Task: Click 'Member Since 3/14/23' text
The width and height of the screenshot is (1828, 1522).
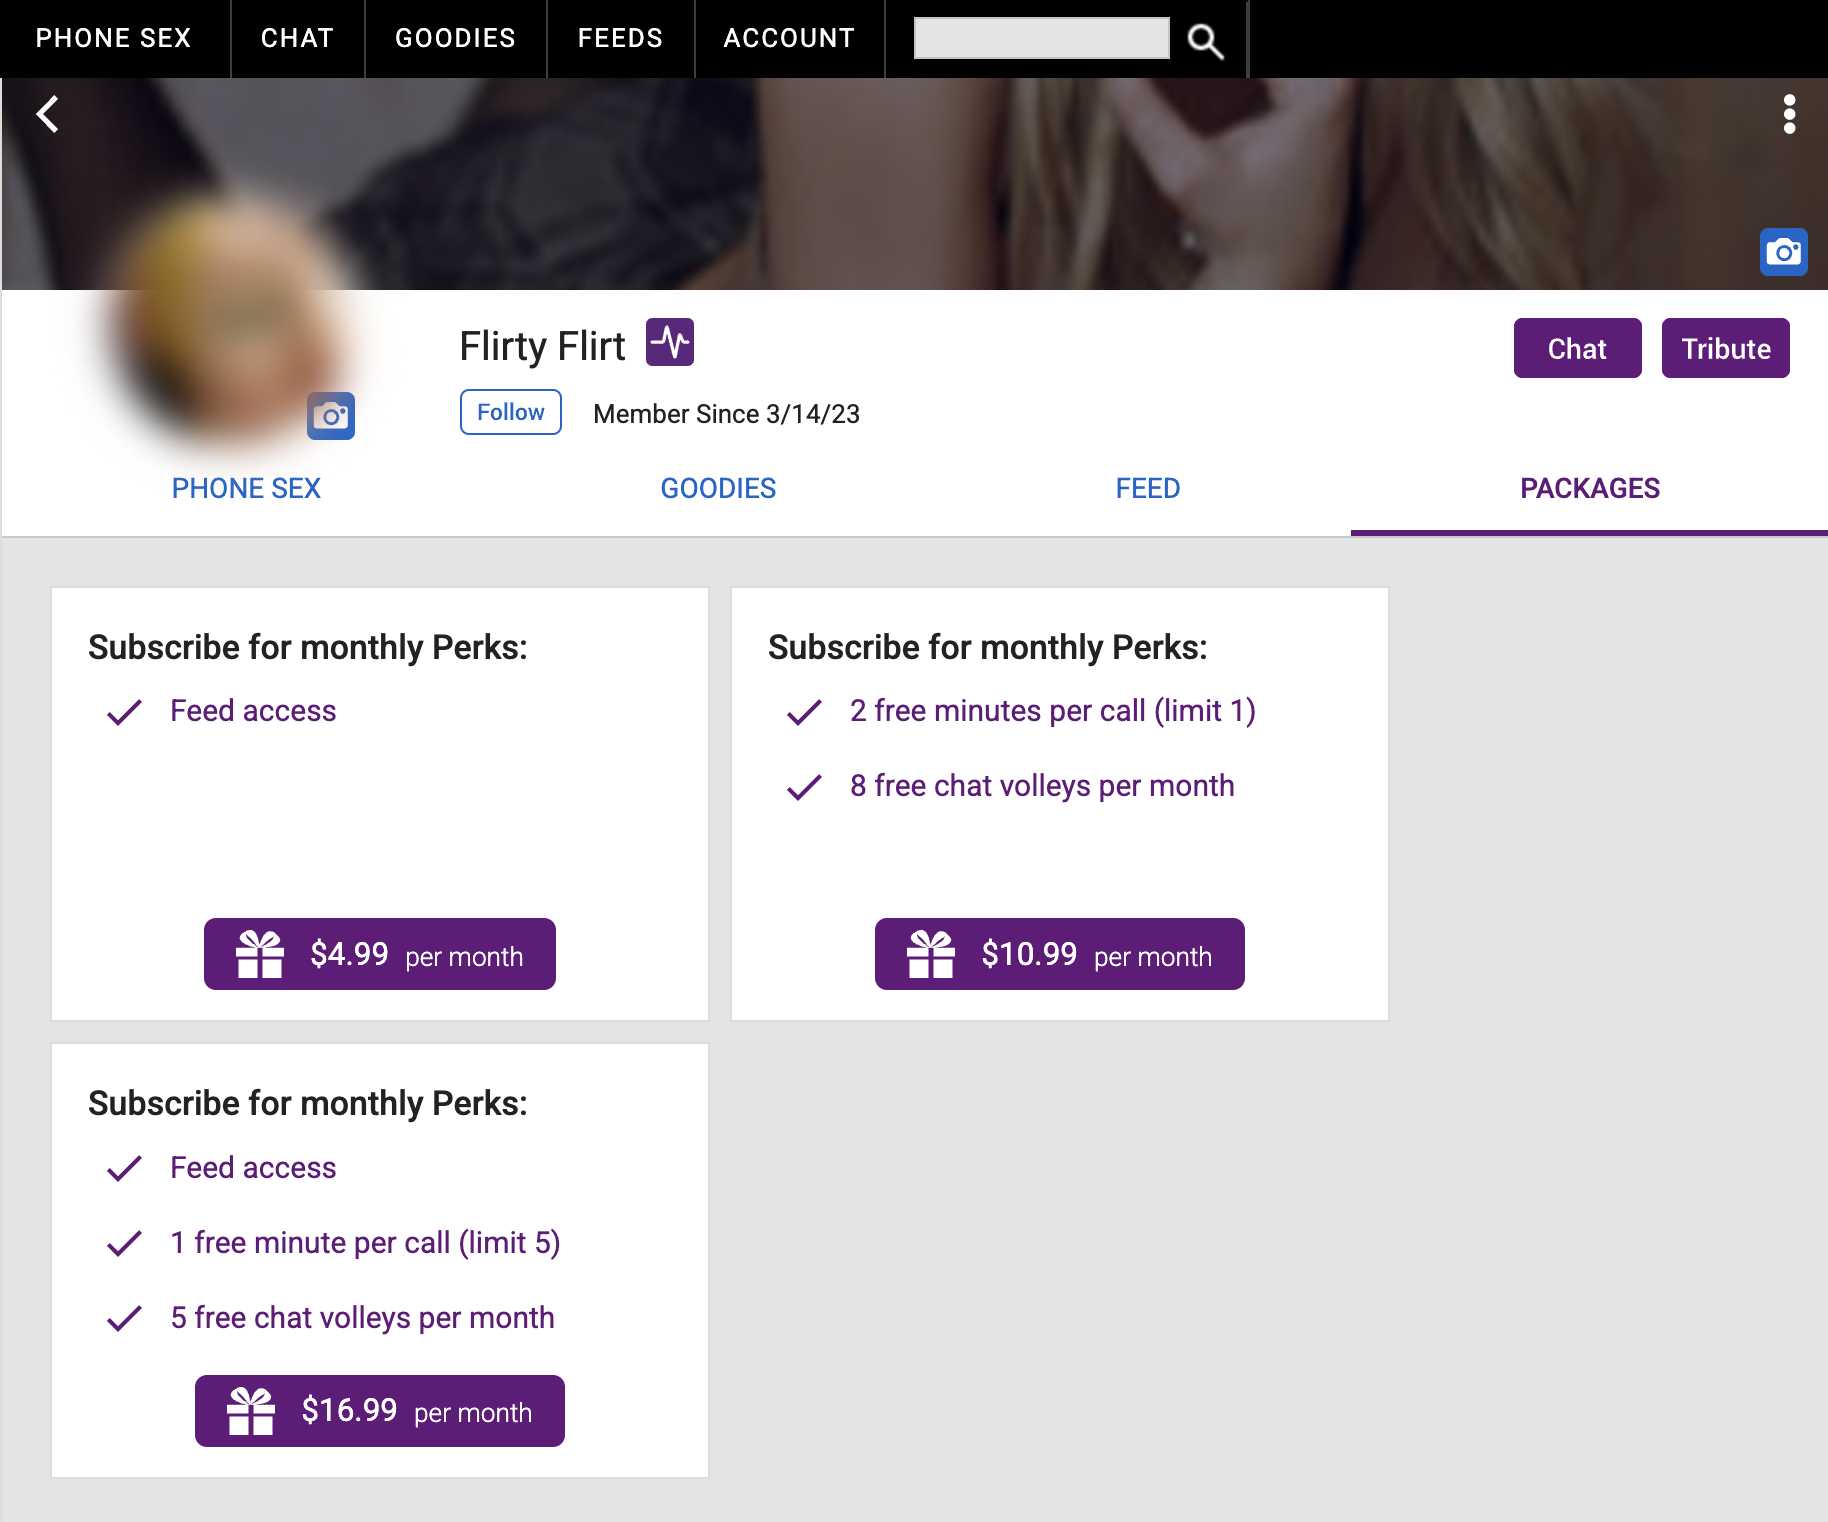Action: 726,414
